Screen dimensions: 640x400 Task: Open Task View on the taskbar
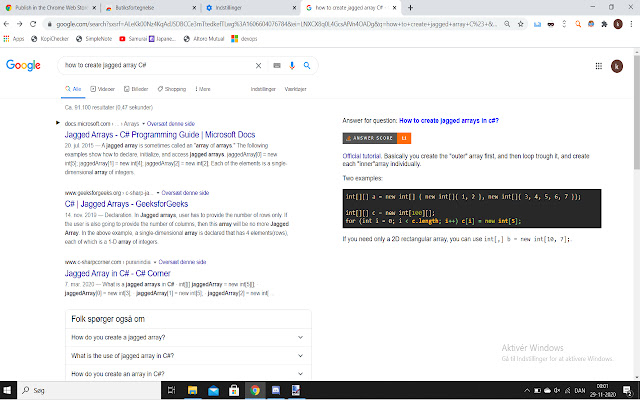[x=171, y=390]
